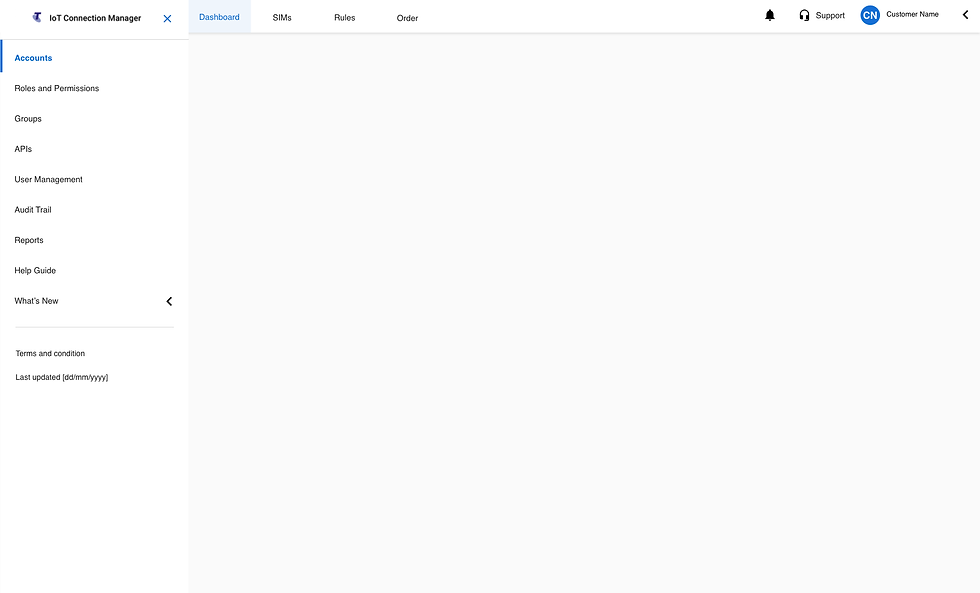Image resolution: width=980 pixels, height=593 pixels.
Task: Select What's New menu item
Action: [x=36, y=301]
